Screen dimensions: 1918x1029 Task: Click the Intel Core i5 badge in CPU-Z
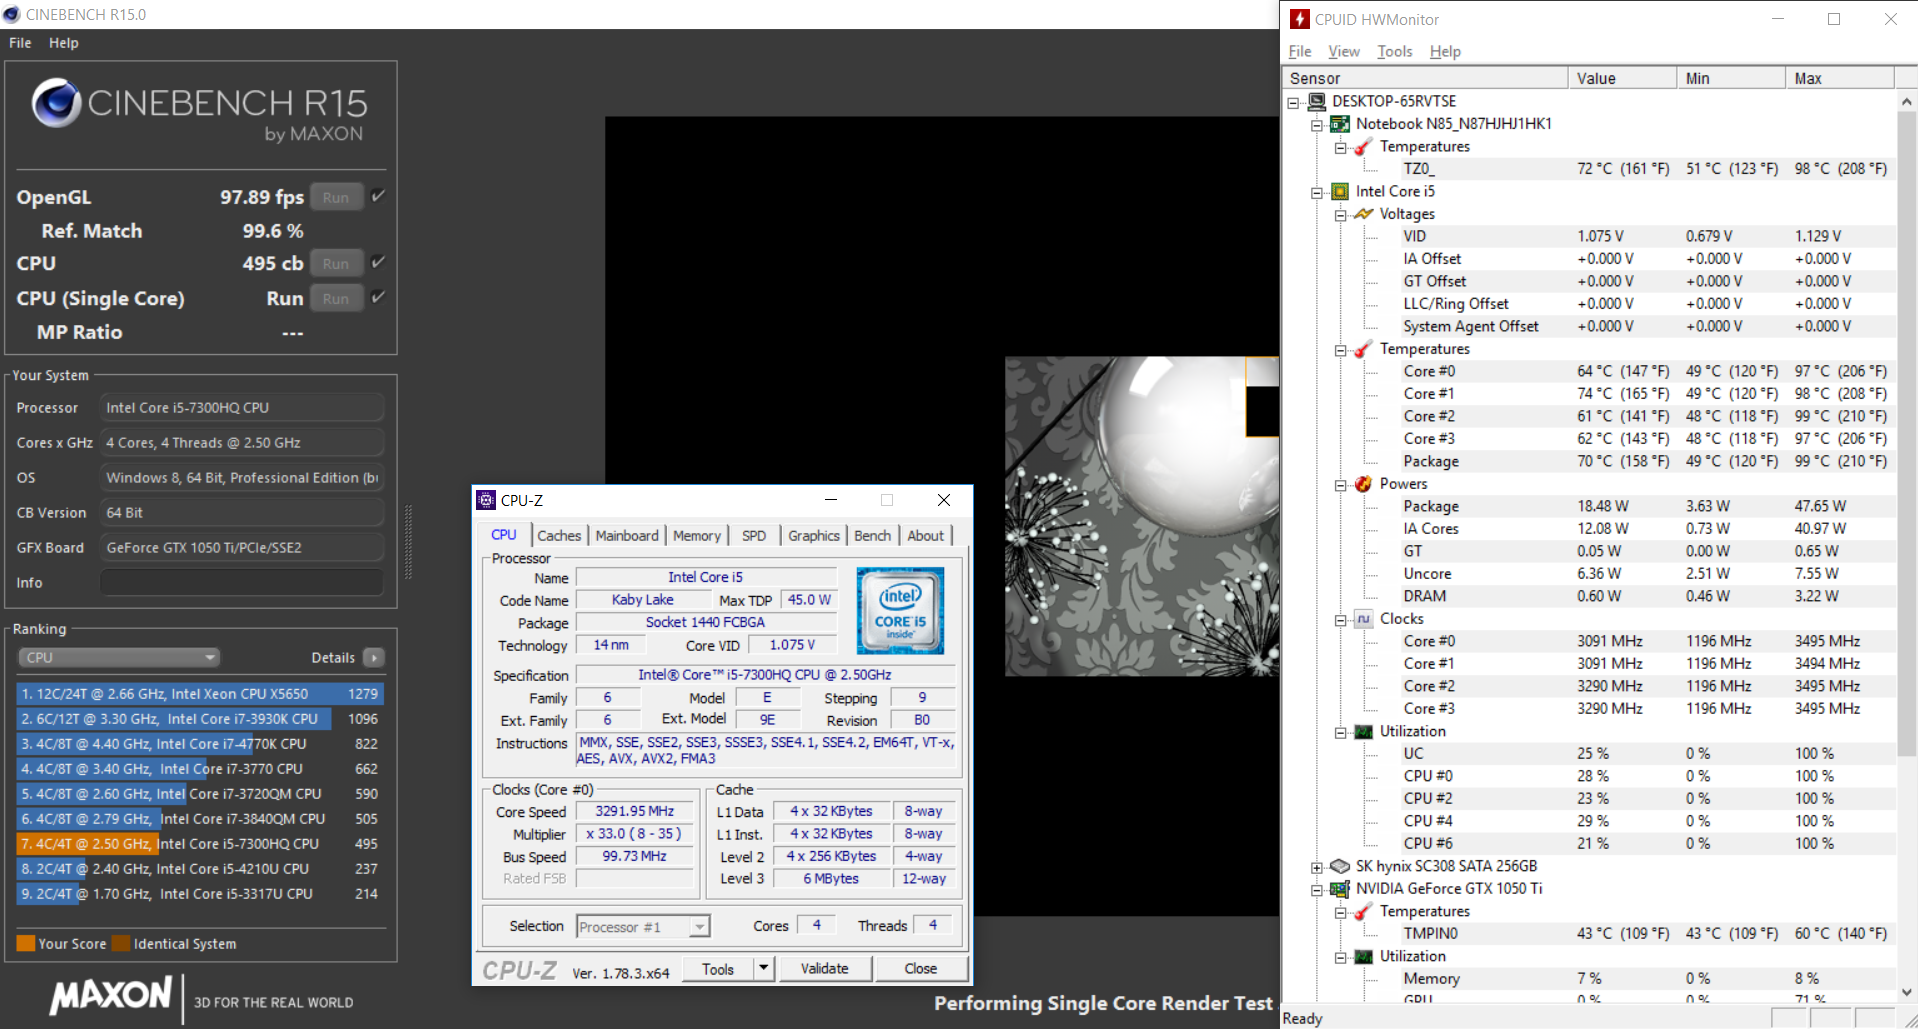900,611
